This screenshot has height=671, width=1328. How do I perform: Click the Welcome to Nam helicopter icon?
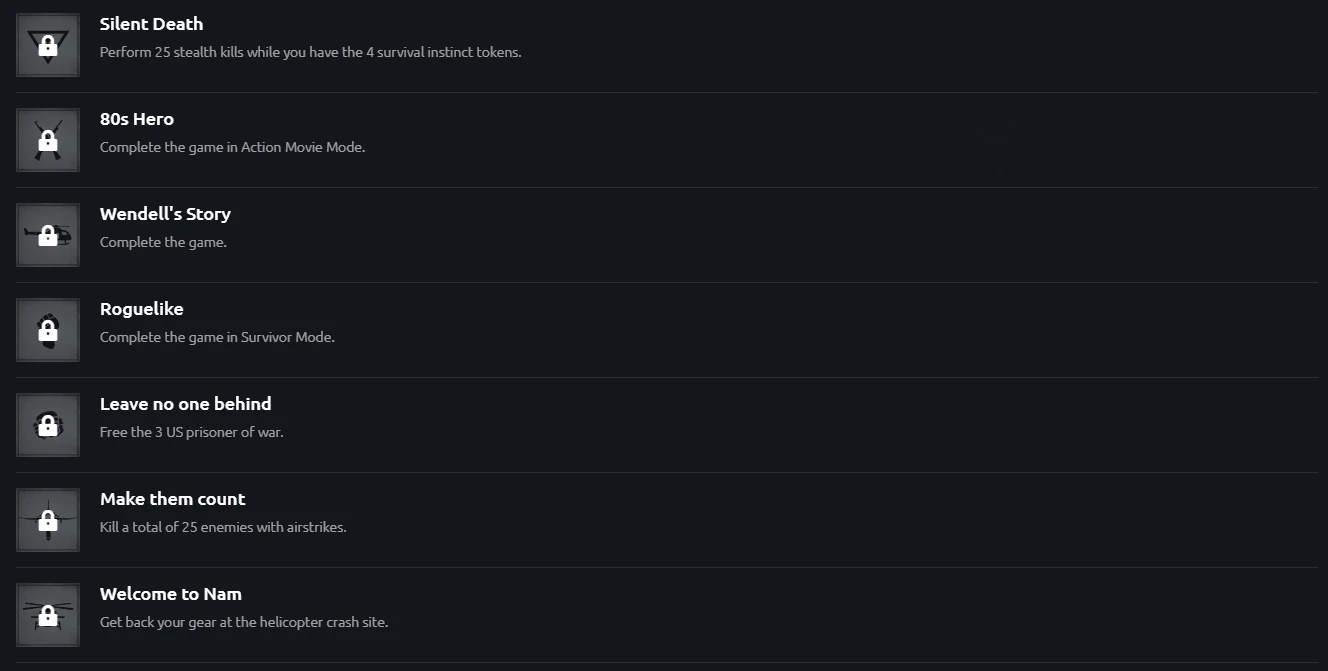(47, 615)
